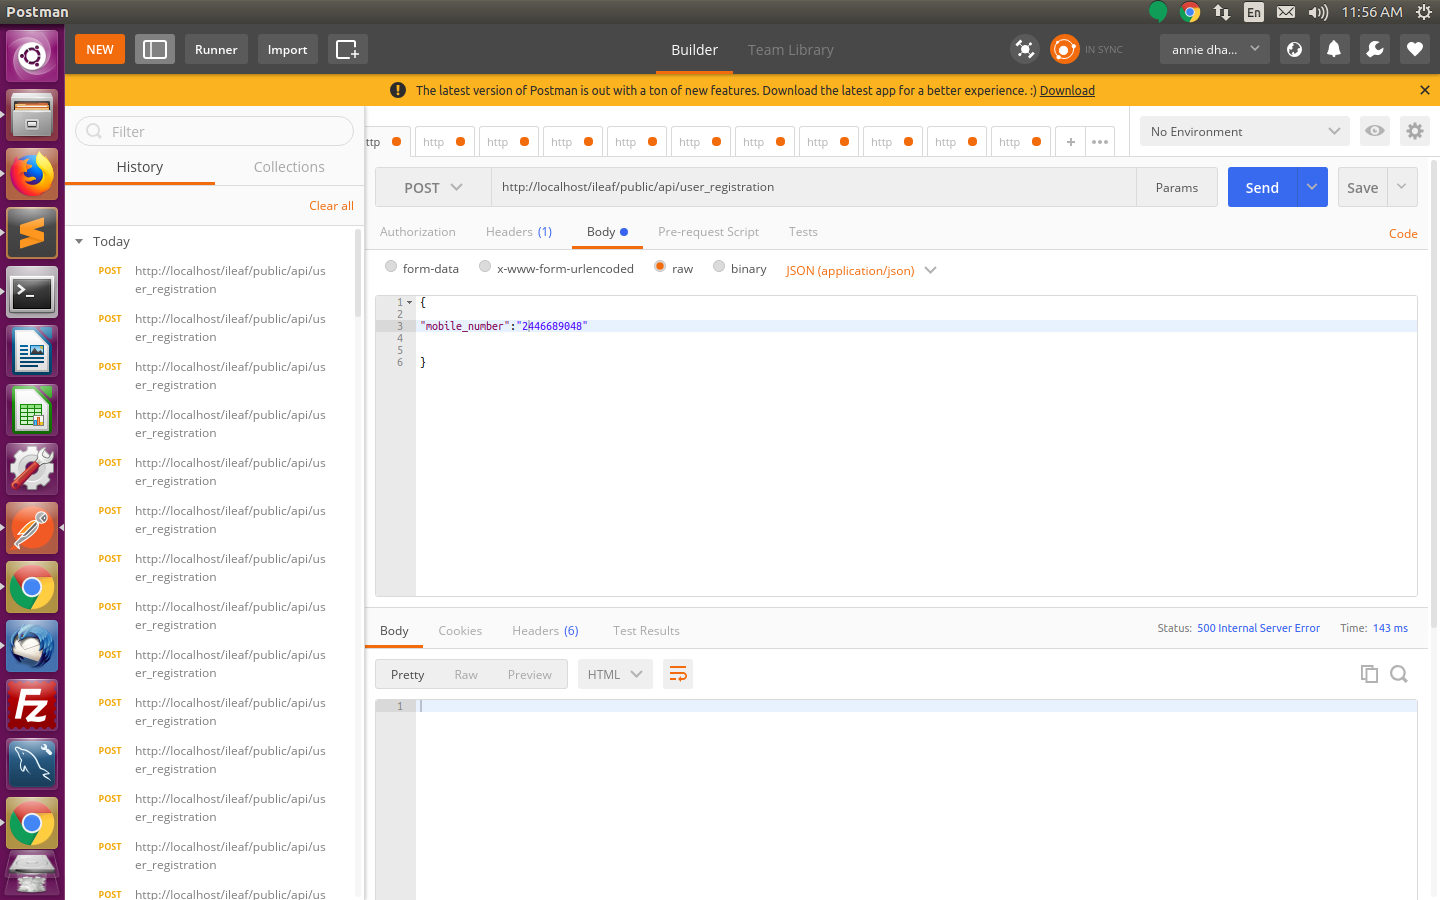Open the manage environments gear icon
The height and width of the screenshot is (900, 1440).
click(x=1414, y=131)
